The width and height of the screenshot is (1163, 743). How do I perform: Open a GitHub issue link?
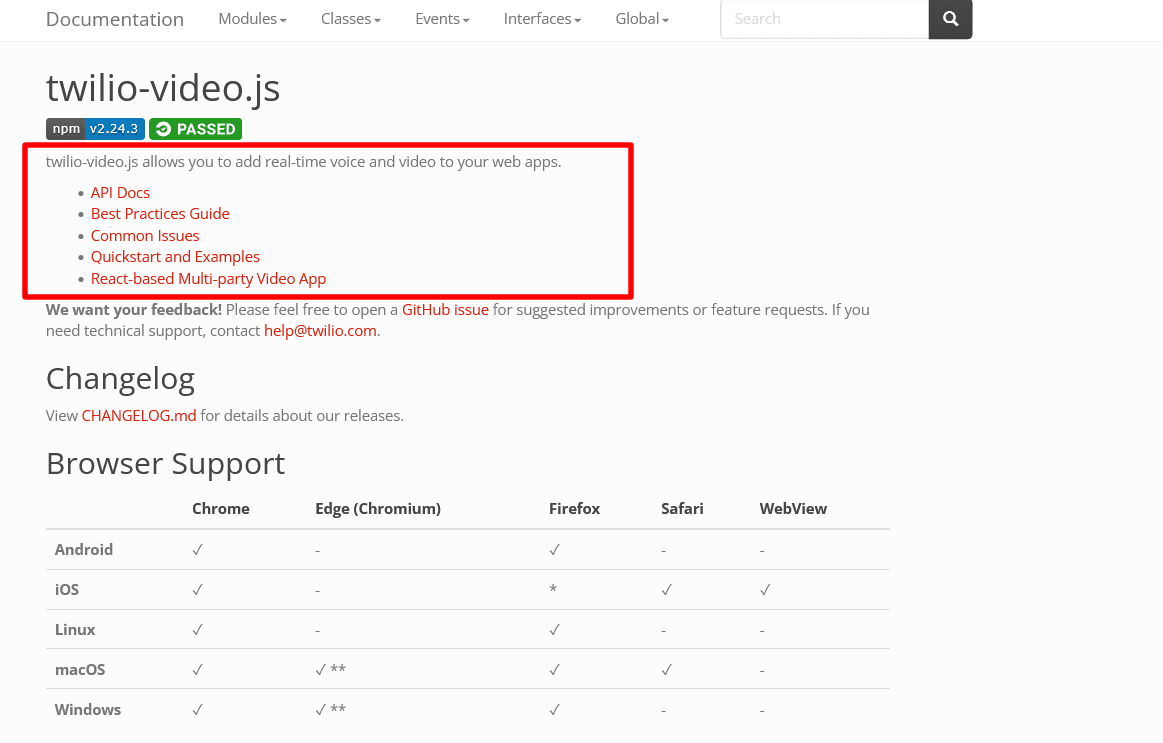click(x=445, y=309)
